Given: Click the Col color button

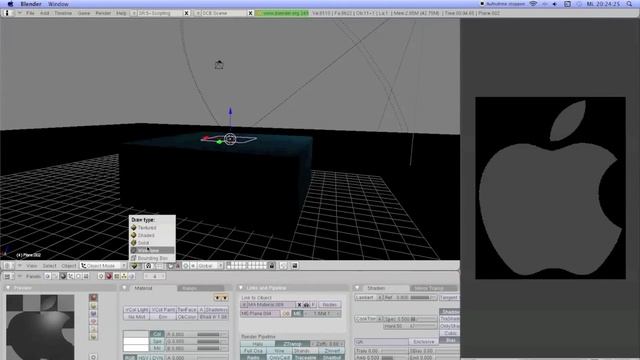Looking at the screenshot, I should [x=157, y=334].
